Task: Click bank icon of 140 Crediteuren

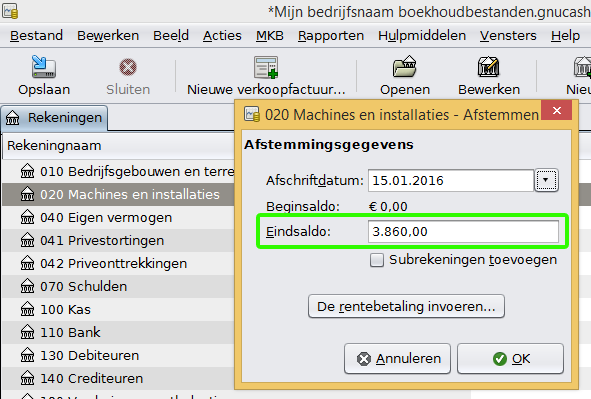Action: point(27,378)
